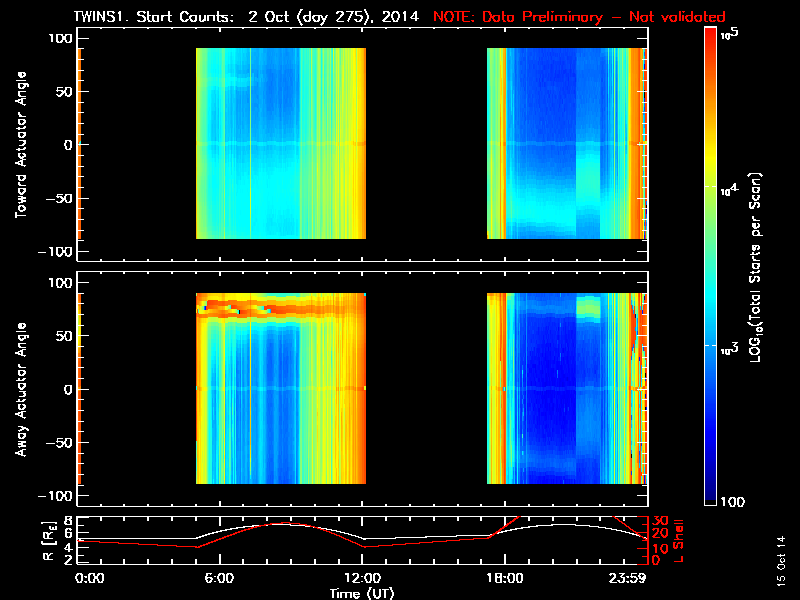Click the 10^3 label on the color bar
Image resolution: width=800 pixels, height=600 pixels.
(729, 349)
